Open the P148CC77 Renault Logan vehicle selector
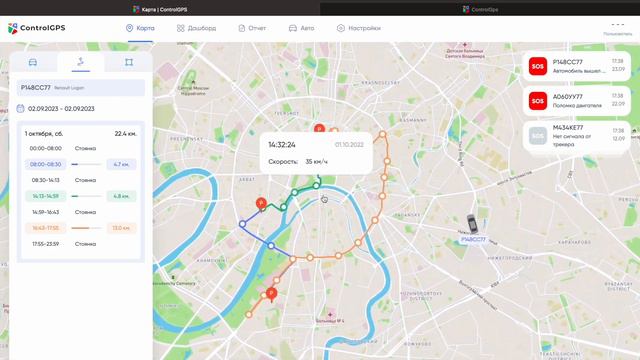 pos(81,88)
